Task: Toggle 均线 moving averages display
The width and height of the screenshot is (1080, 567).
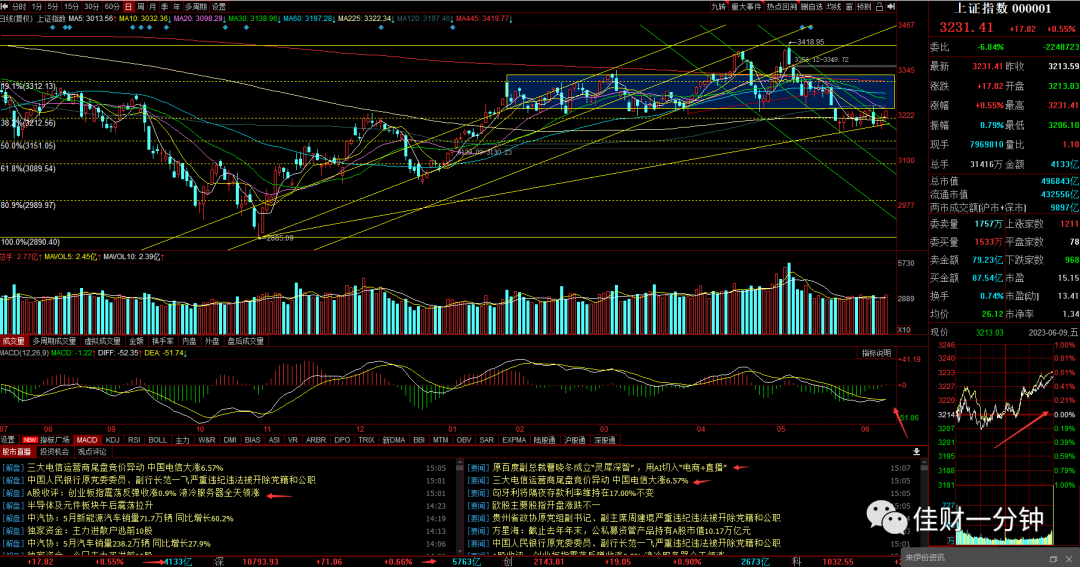Action: (x=834, y=6)
